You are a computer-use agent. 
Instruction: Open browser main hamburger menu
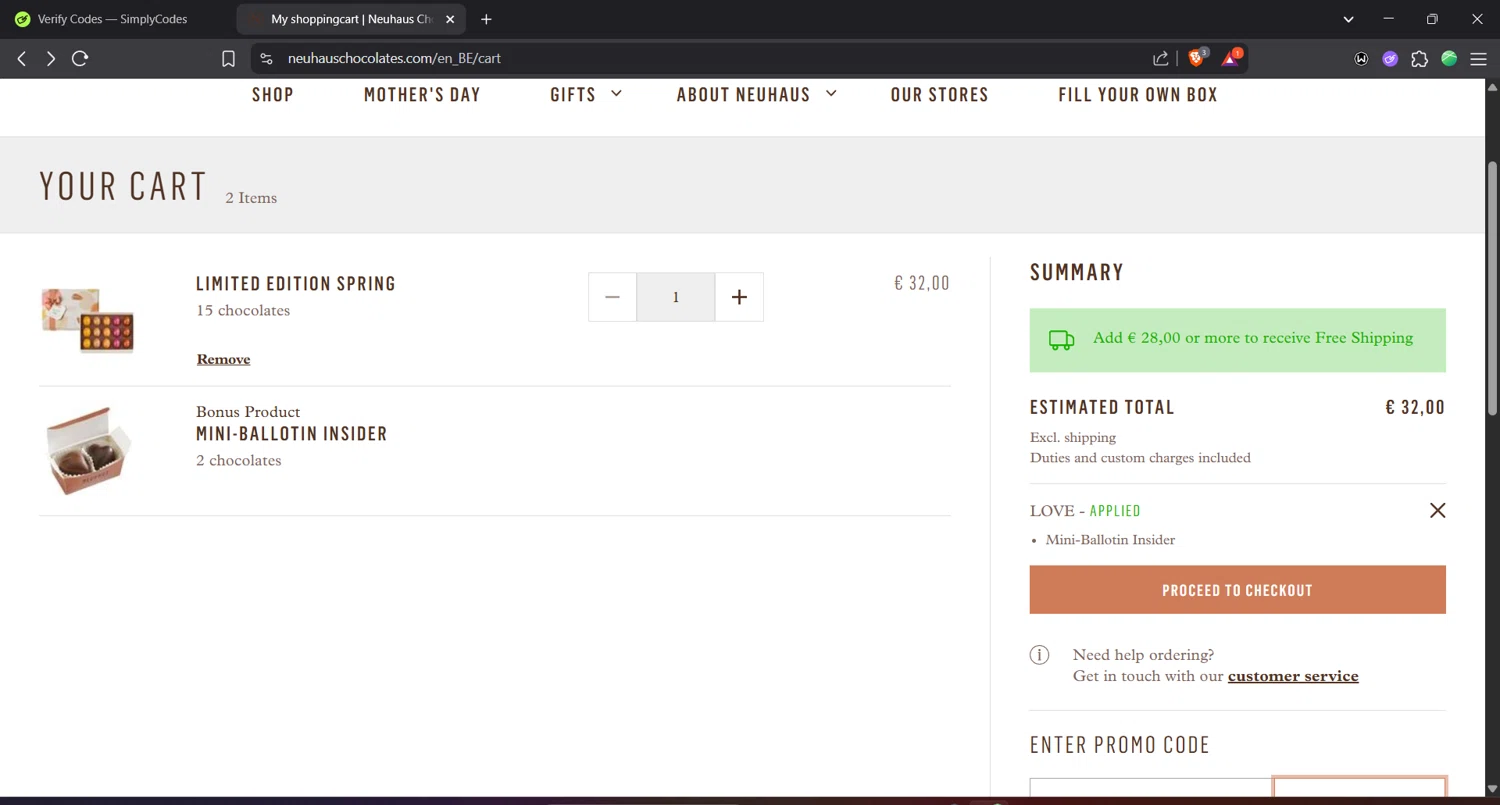pos(1478,59)
